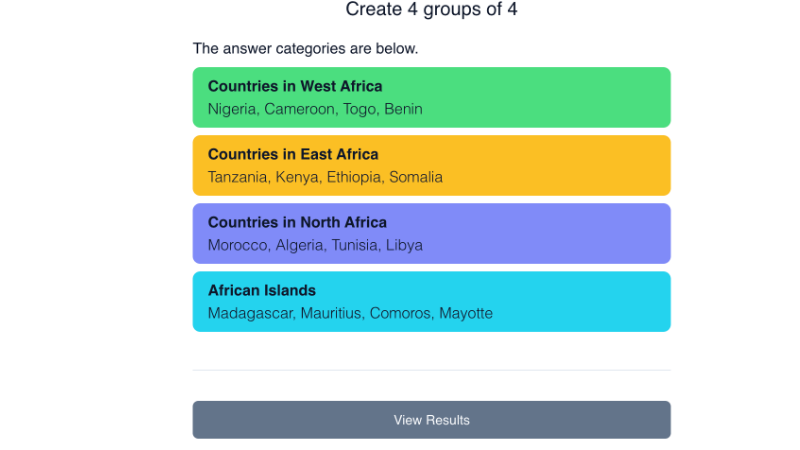This screenshot has height=450, width=800.
Task: Click the "Countries in North Africa" title
Action: pyautogui.click(x=297, y=222)
